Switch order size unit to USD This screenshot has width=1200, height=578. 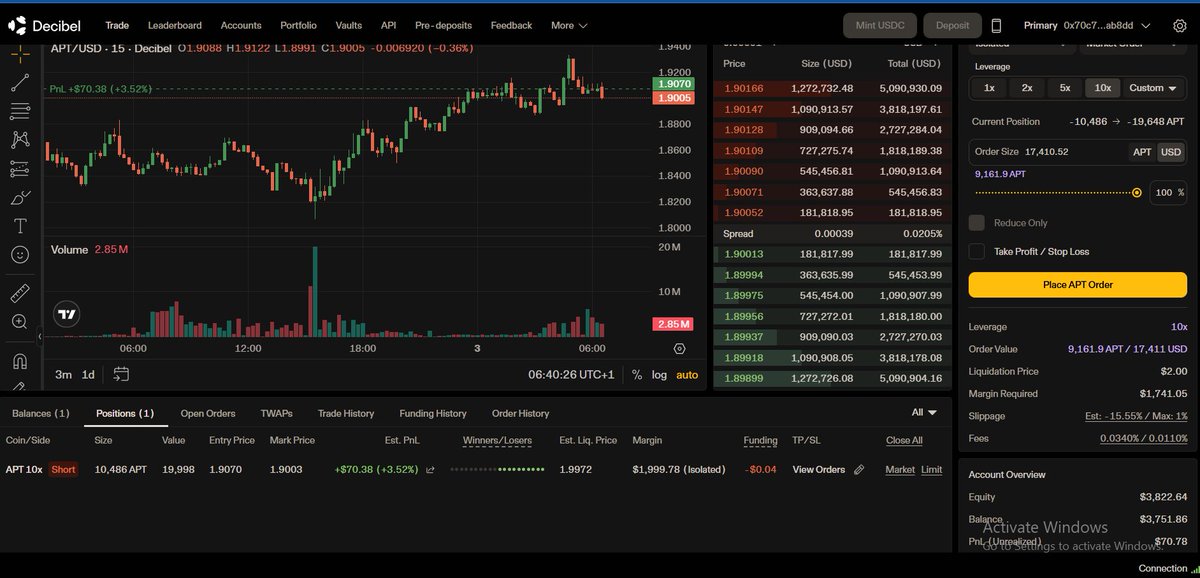tap(1171, 152)
